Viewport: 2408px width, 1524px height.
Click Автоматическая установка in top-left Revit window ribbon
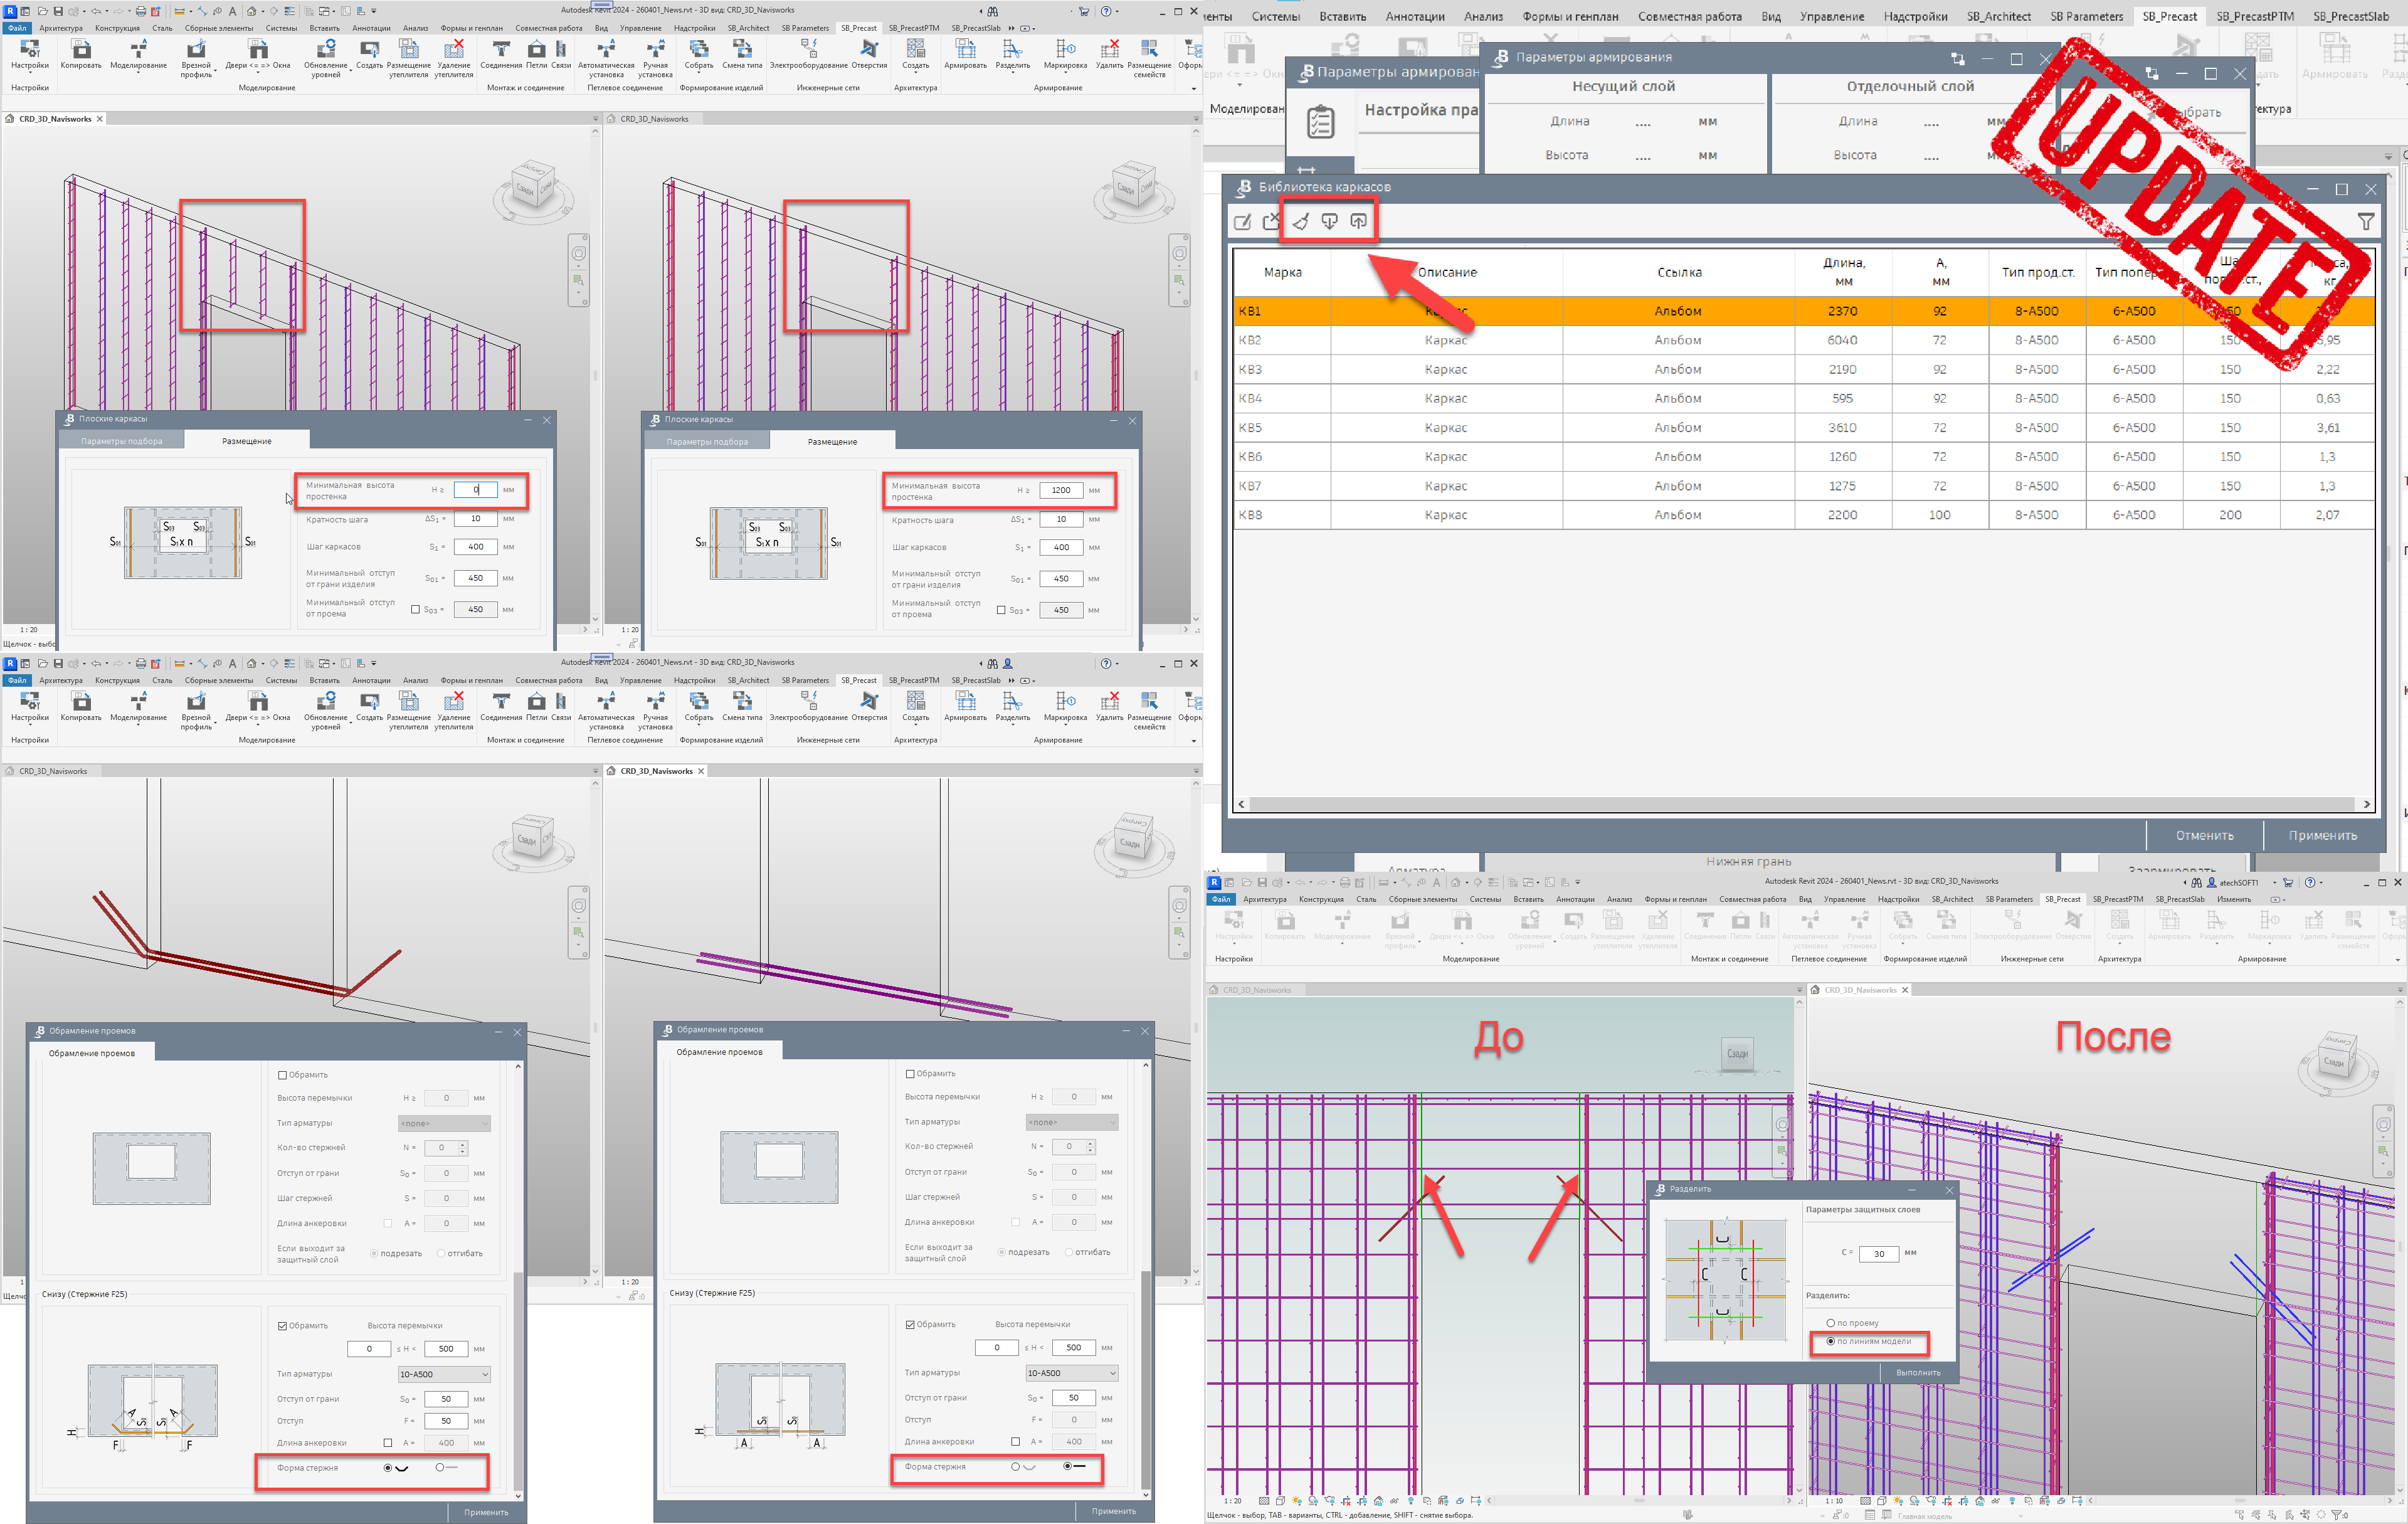606,58
